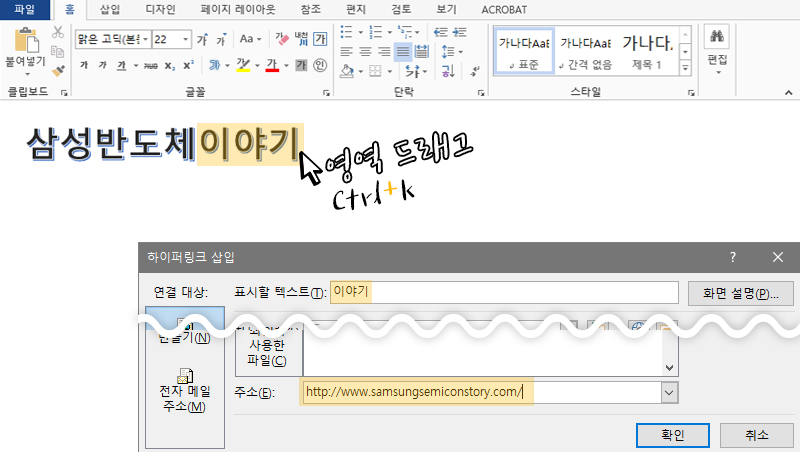Image resolution: width=800 pixels, height=452 pixels.
Task: Click the increase indent icon
Action: (x=459, y=32)
